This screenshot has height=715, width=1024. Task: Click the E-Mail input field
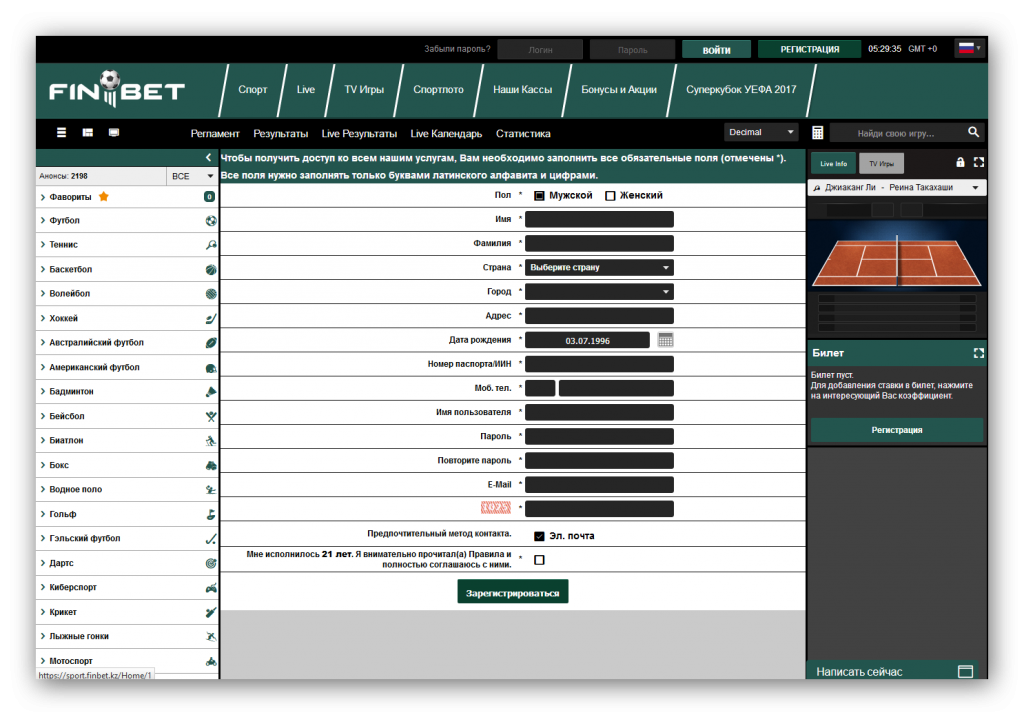(x=599, y=485)
